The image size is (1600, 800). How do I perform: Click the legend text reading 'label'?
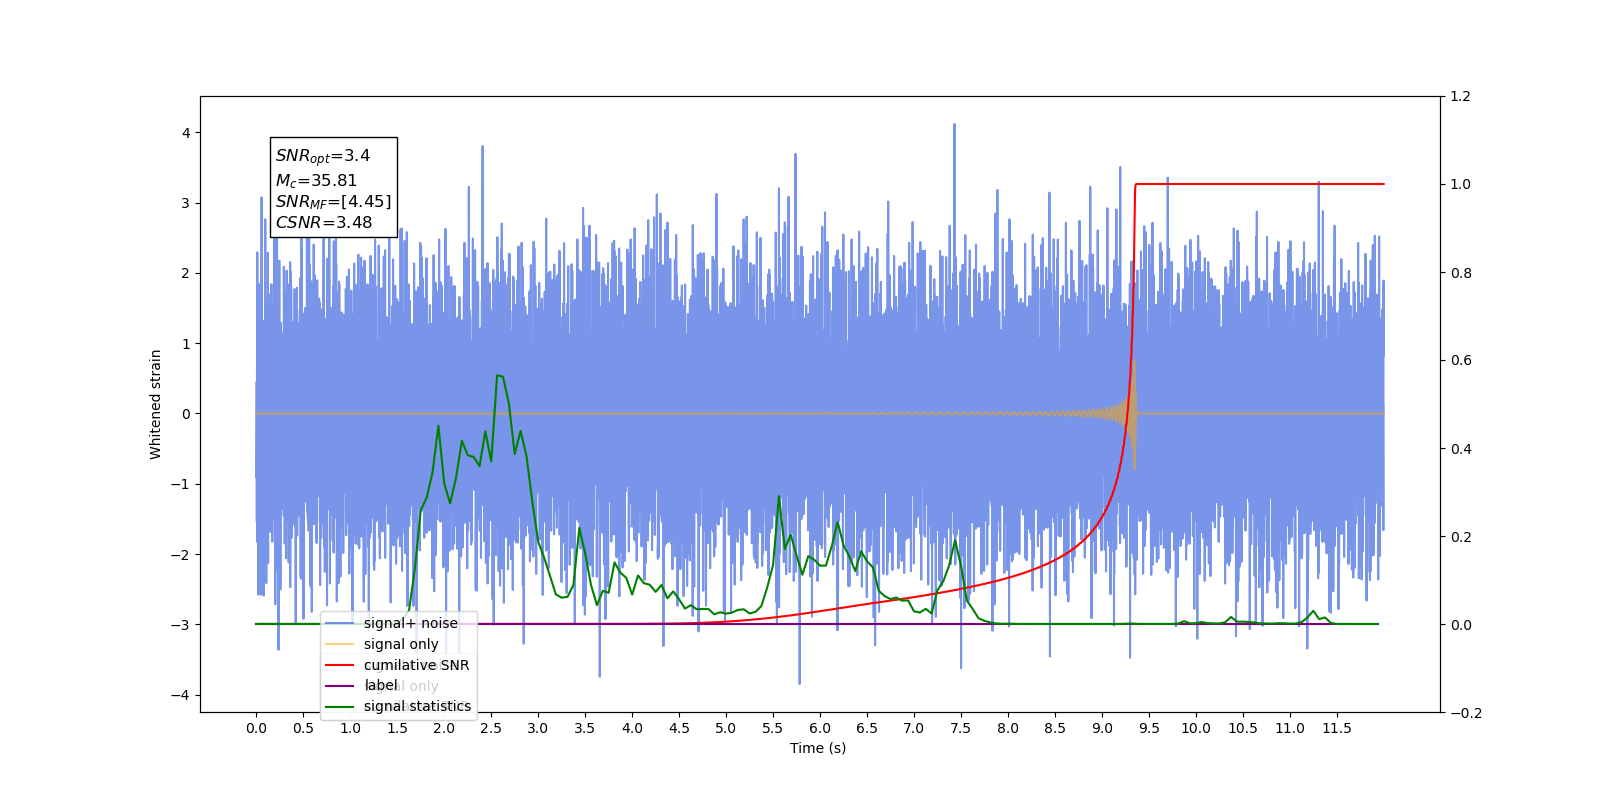point(381,685)
